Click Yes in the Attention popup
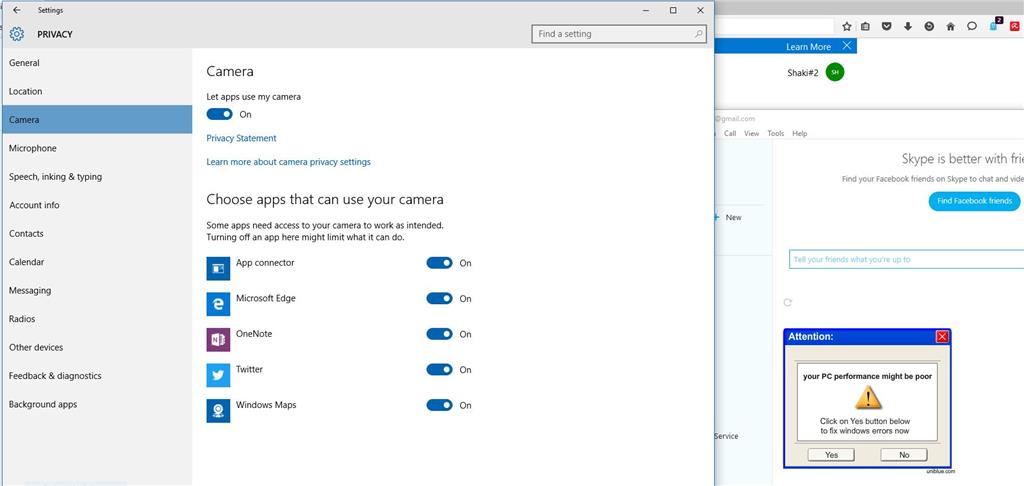The height and width of the screenshot is (486, 1024). pyautogui.click(x=831, y=455)
